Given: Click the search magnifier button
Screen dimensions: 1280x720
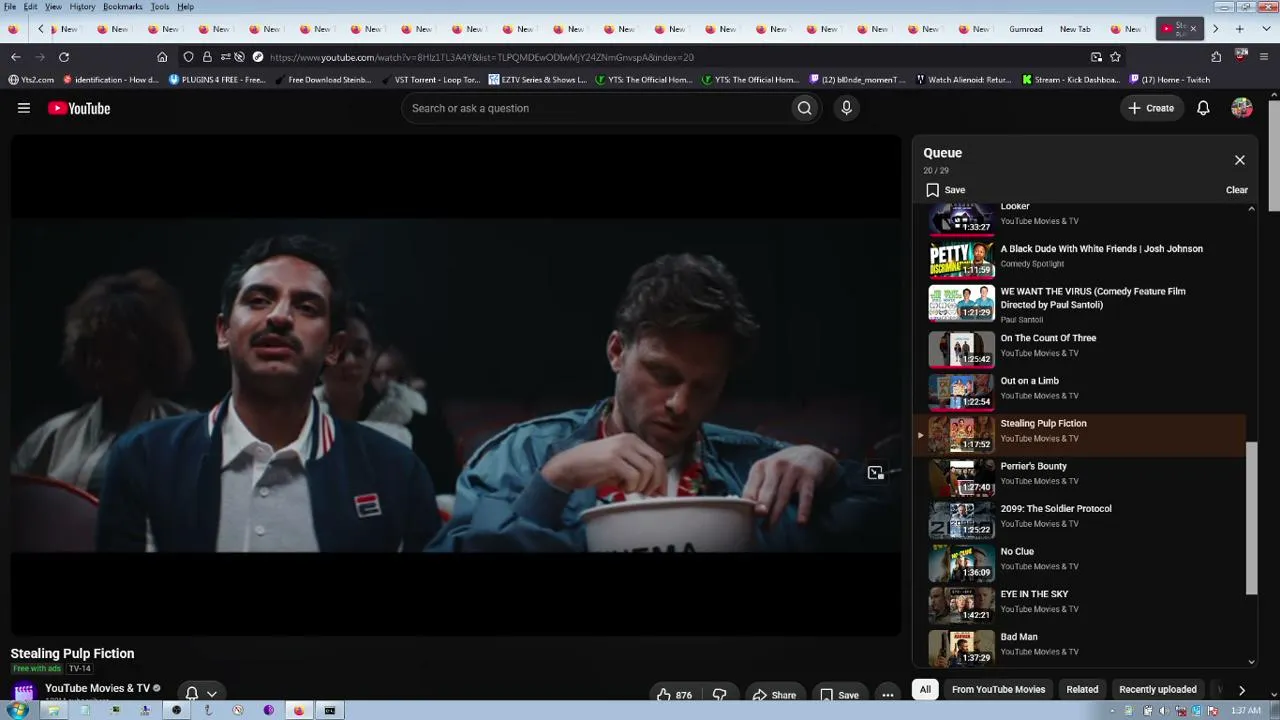Looking at the screenshot, I should 804,108.
